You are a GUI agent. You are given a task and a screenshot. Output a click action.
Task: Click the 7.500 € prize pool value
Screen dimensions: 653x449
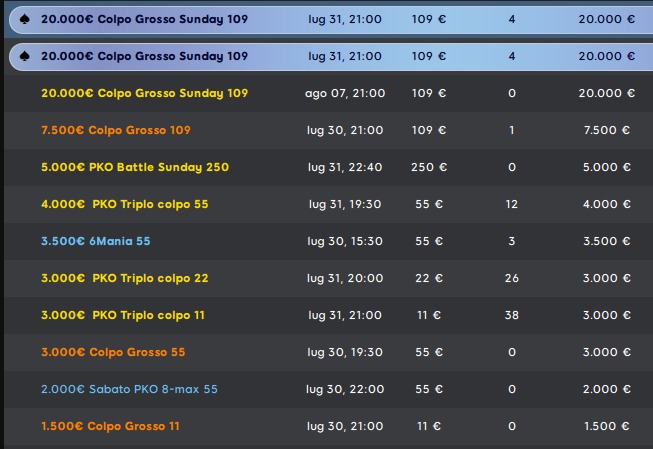607,130
